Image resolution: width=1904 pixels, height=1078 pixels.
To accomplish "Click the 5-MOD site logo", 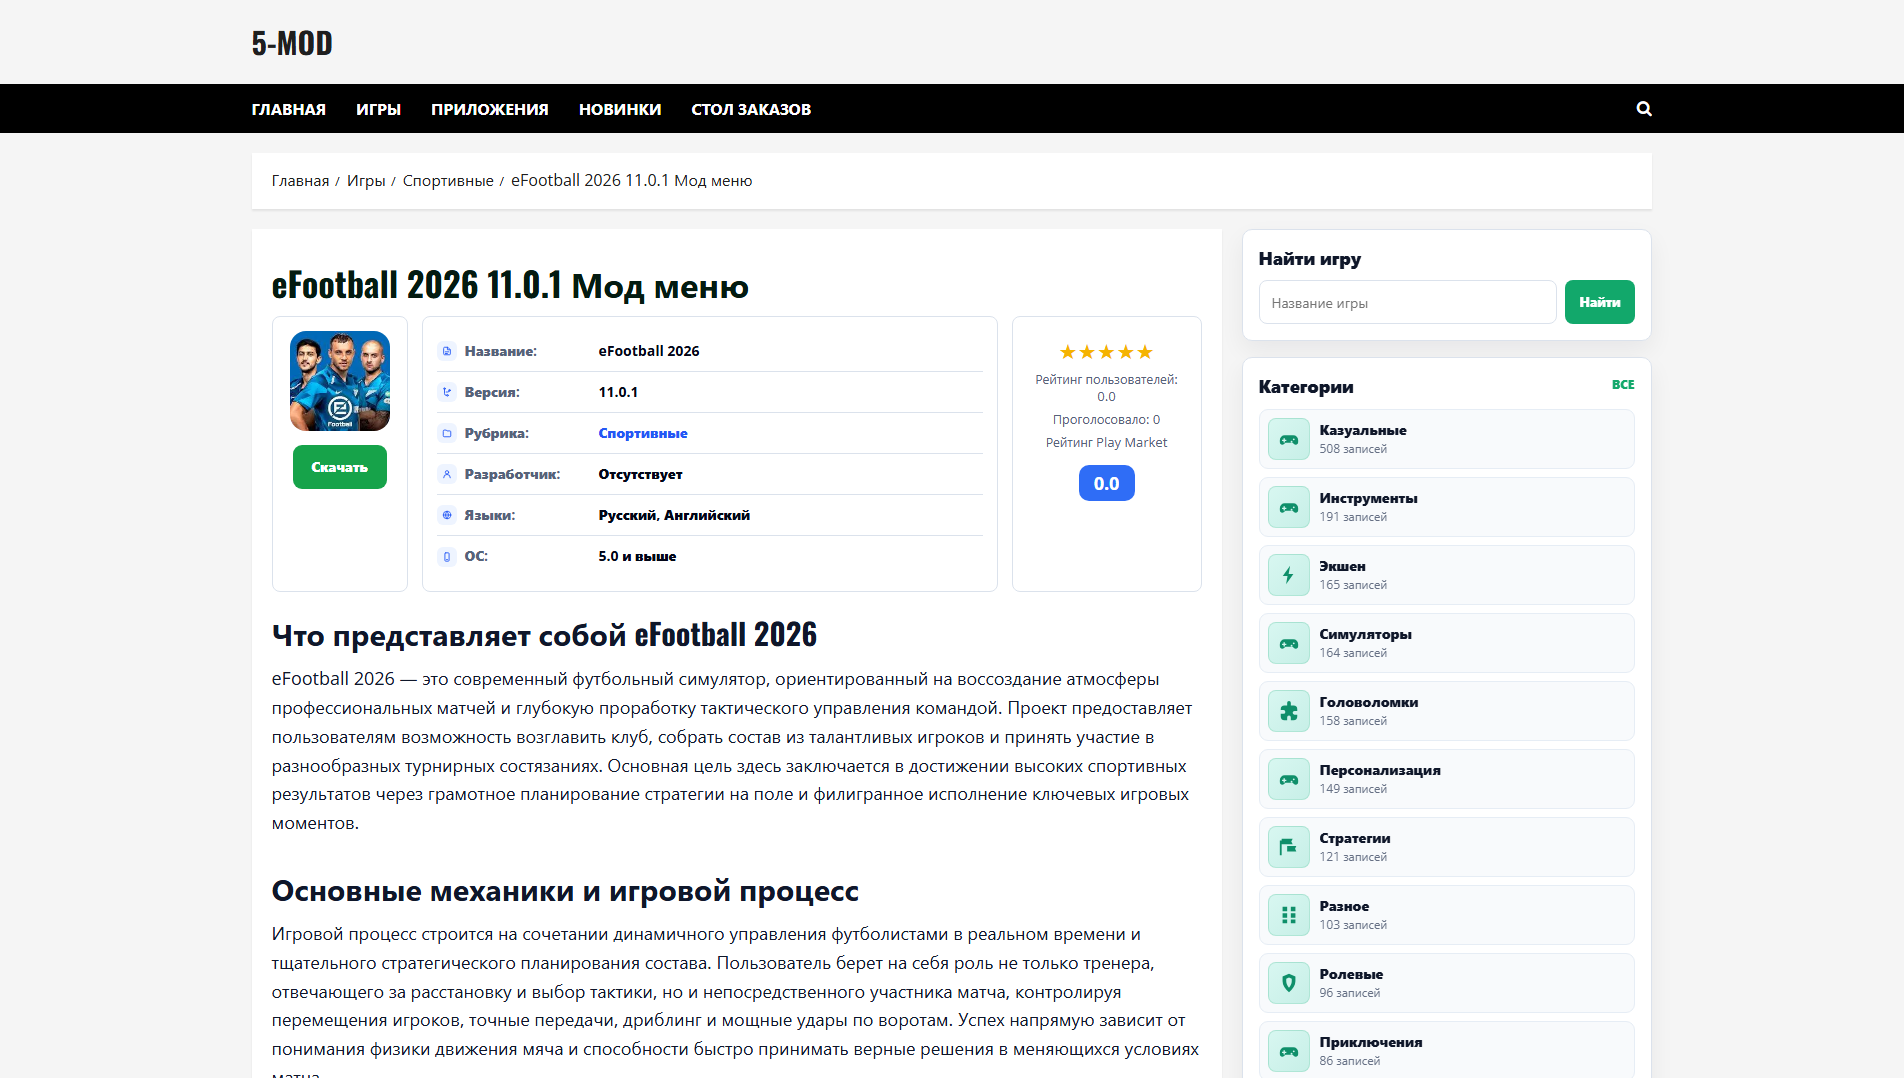I will coord(292,43).
